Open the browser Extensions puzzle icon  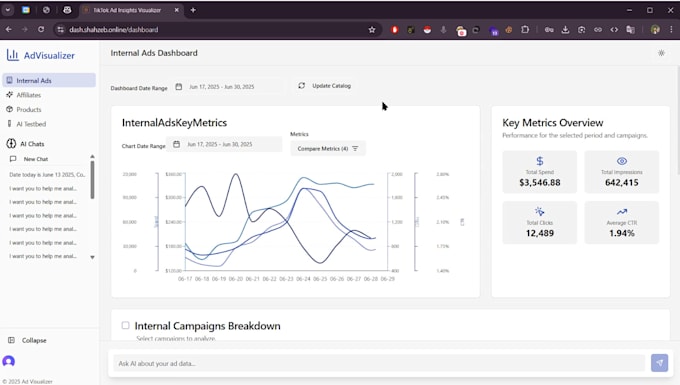coord(525,29)
